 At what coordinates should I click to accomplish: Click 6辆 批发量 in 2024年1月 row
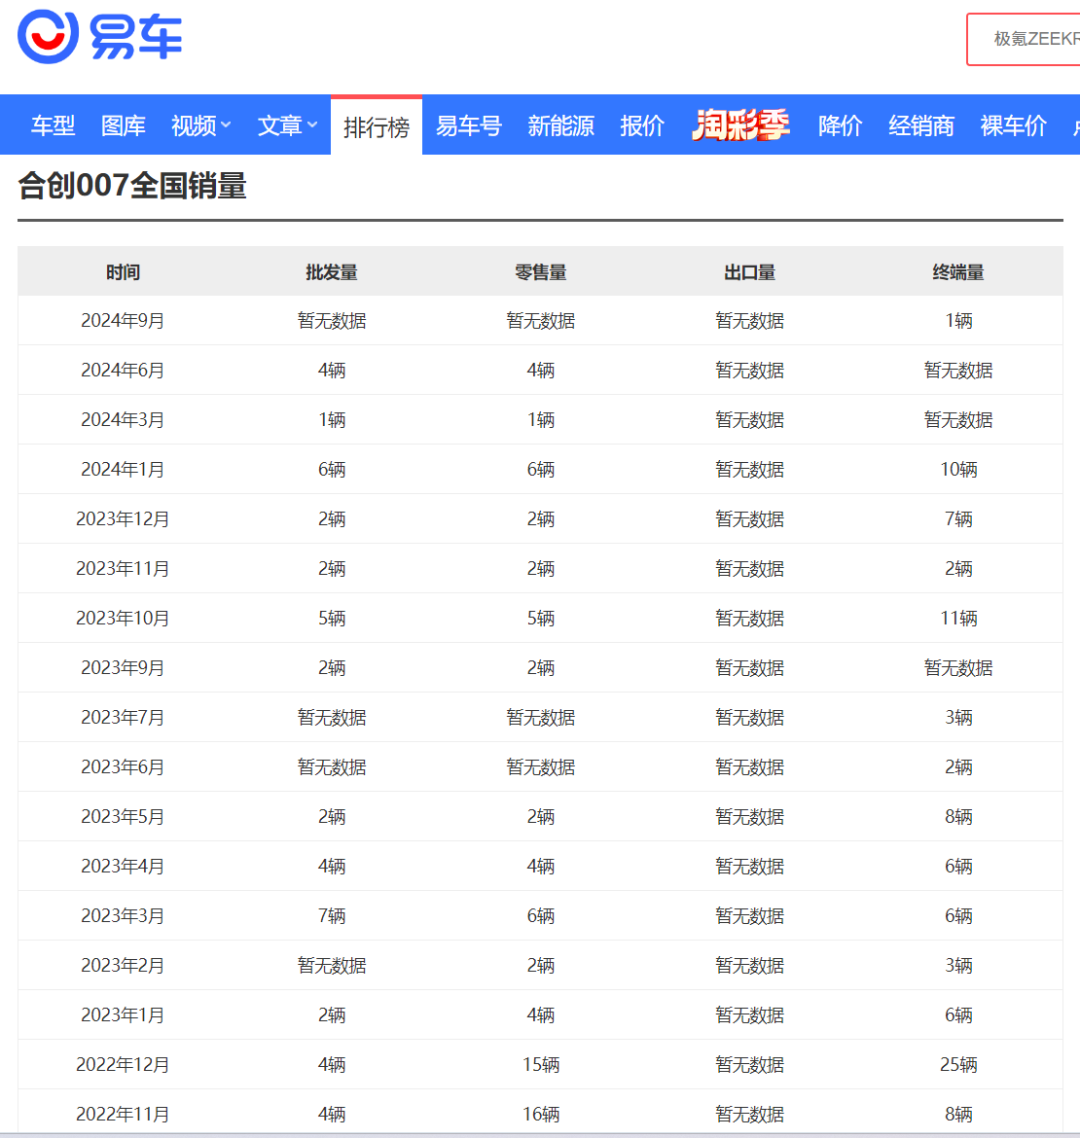[x=332, y=469]
